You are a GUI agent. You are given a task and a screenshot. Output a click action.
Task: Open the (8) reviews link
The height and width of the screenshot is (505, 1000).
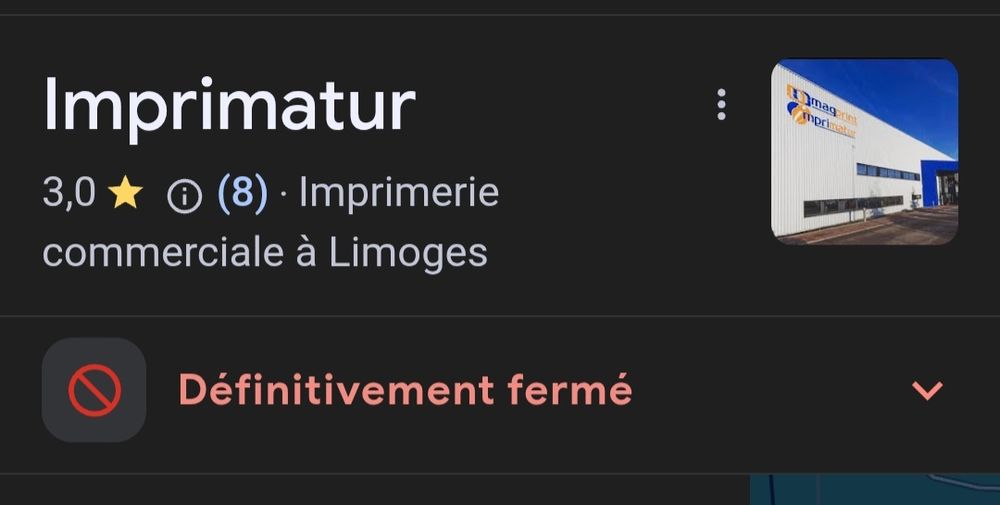tap(242, 193)
